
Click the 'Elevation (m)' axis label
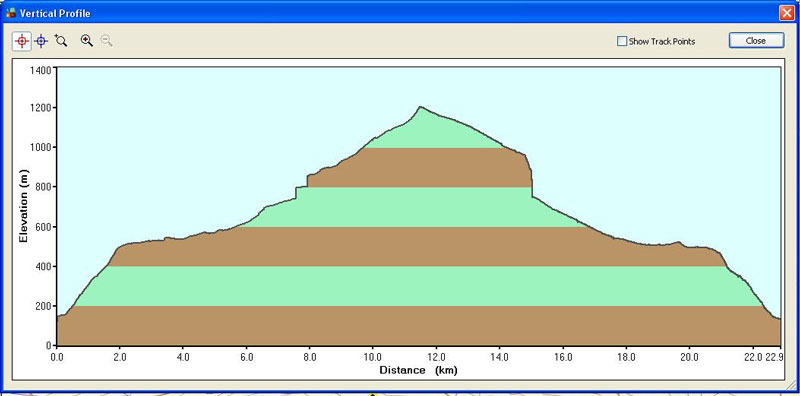23,205
